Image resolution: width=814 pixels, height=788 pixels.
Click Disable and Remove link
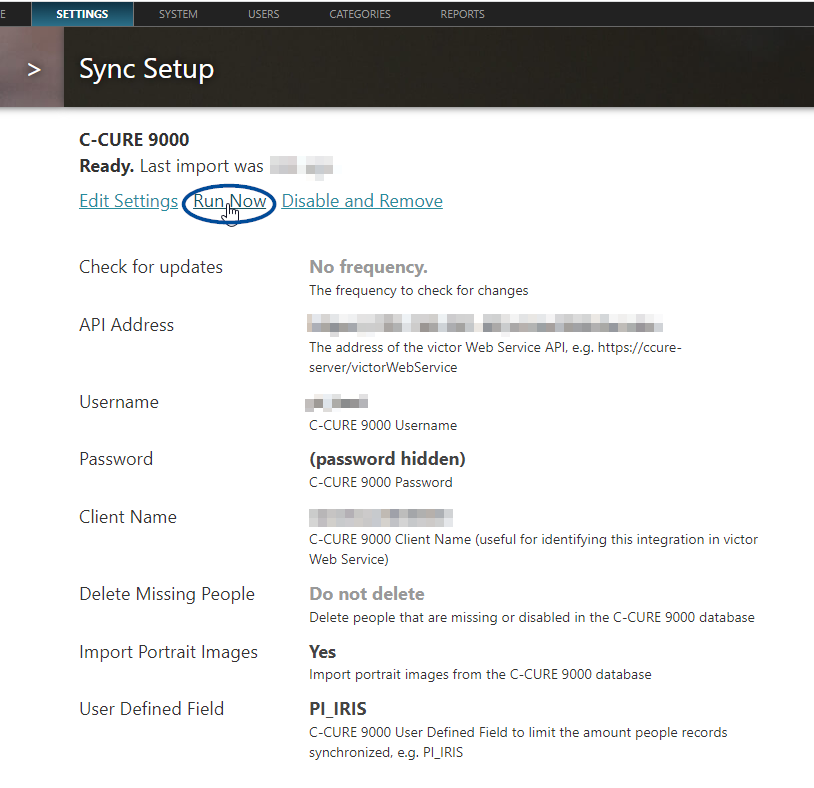362,201
